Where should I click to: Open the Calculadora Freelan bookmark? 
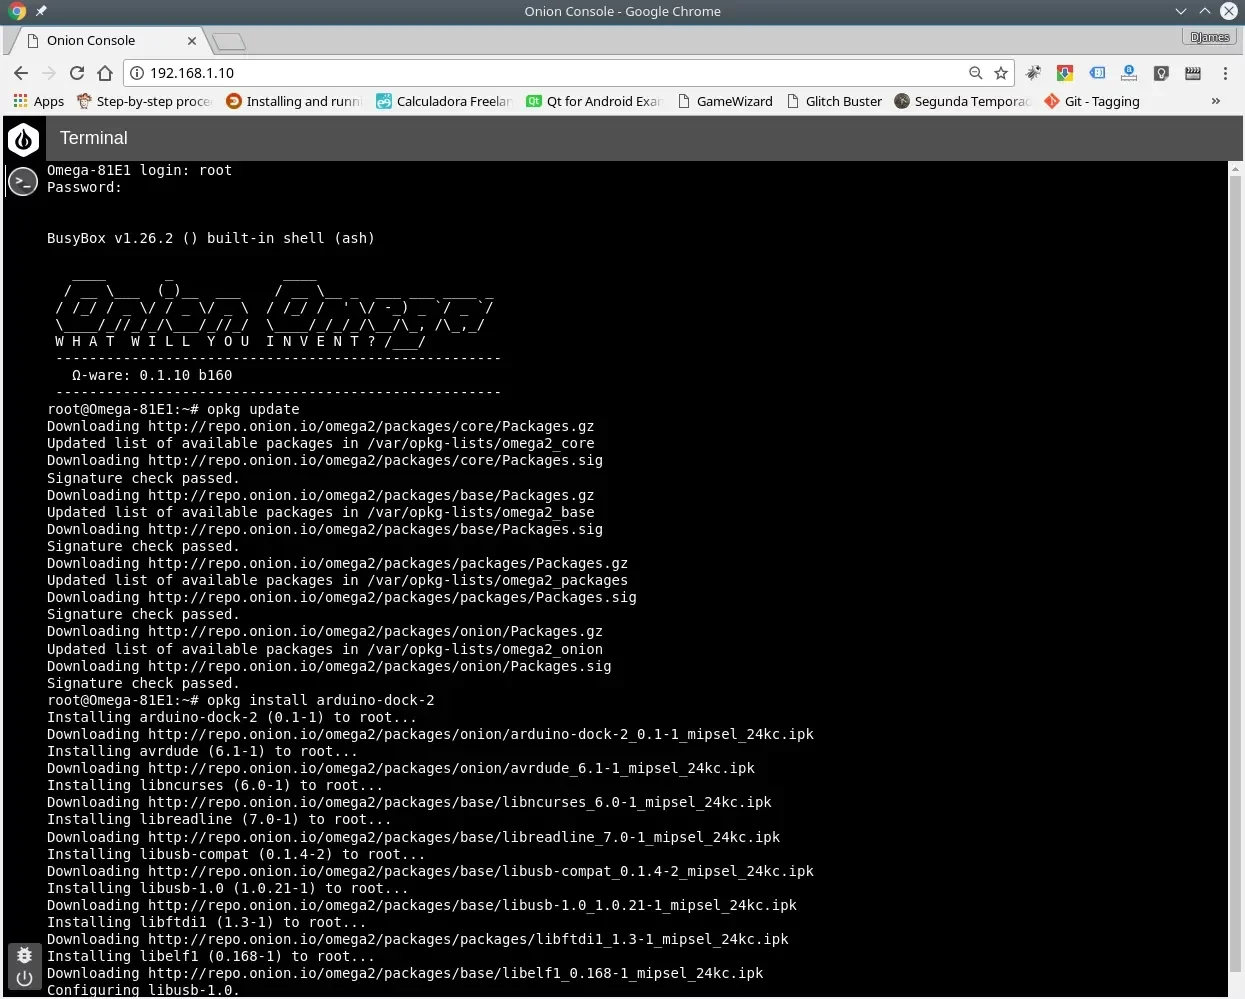(x=444, y=101)
